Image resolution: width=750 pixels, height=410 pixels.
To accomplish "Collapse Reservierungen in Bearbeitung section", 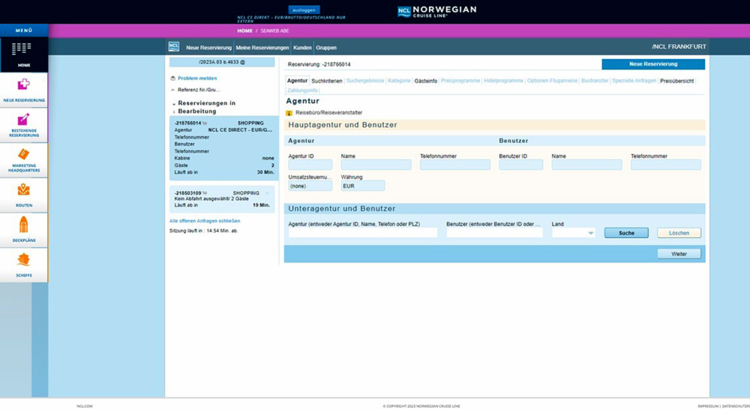I will [x=174, y=103].
